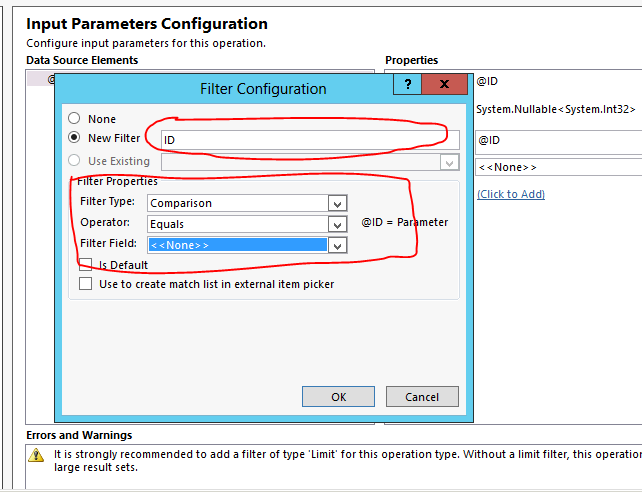Click the System.Nullable<System.Int32> type value
642x492 pixels.
click(553, 109)
